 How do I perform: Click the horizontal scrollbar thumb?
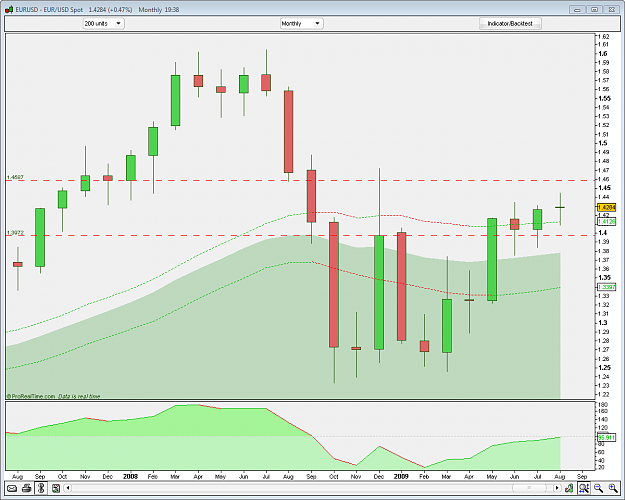point(529,488)
